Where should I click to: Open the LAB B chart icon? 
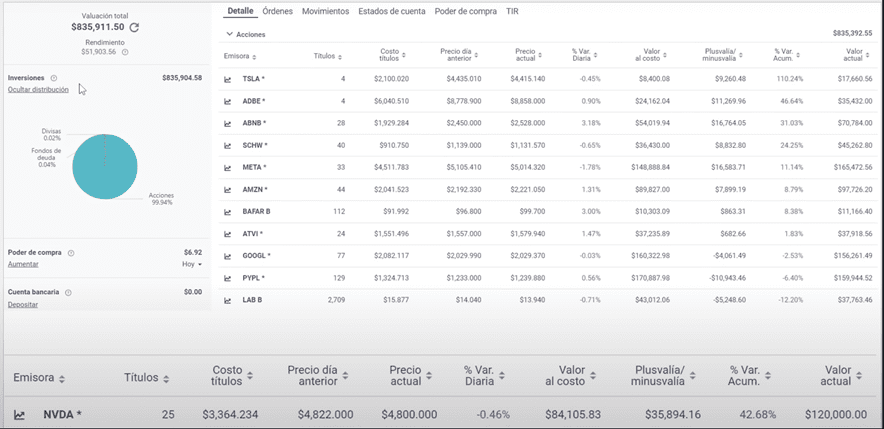click(x=228, y=299)
